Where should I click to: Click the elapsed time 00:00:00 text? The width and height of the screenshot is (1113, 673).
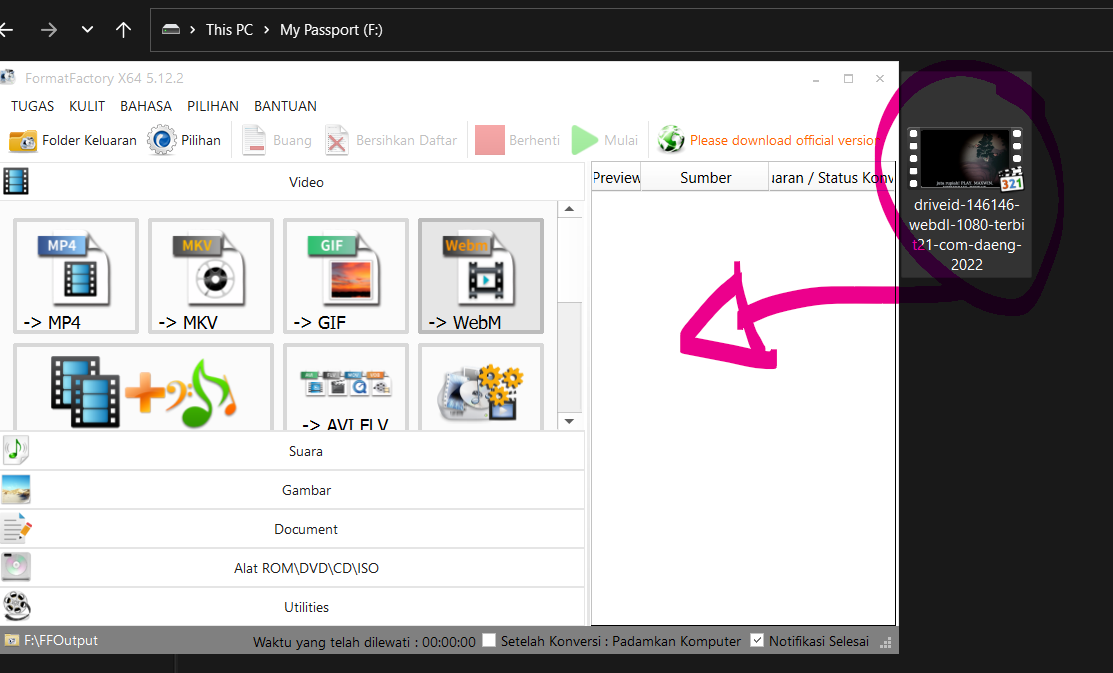449,642
